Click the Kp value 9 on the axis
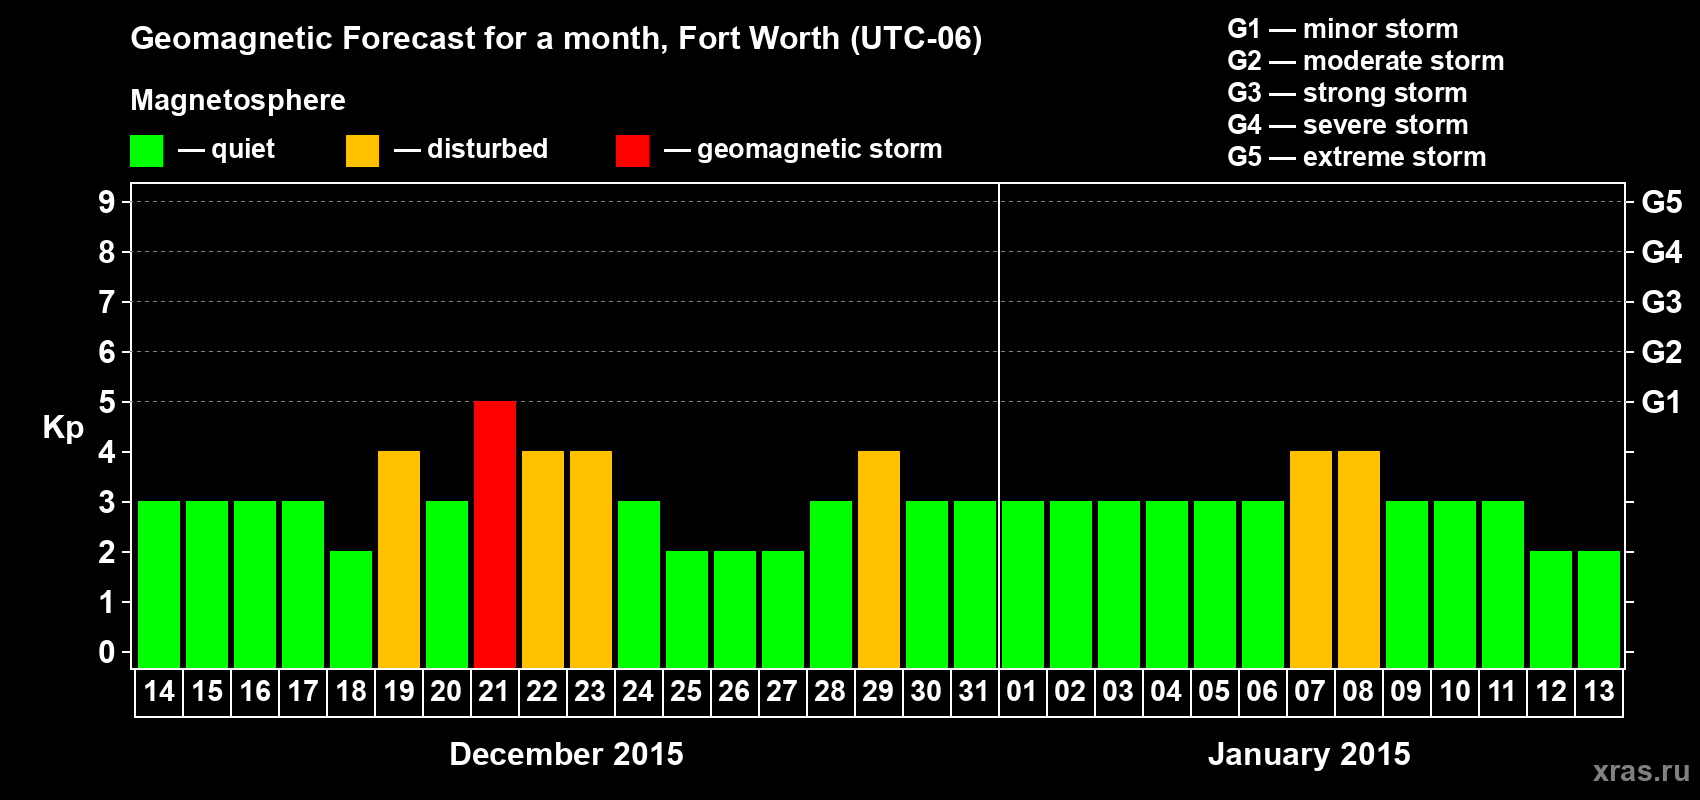Screen dimensions: 1700x800 click(x=107, y=202)
